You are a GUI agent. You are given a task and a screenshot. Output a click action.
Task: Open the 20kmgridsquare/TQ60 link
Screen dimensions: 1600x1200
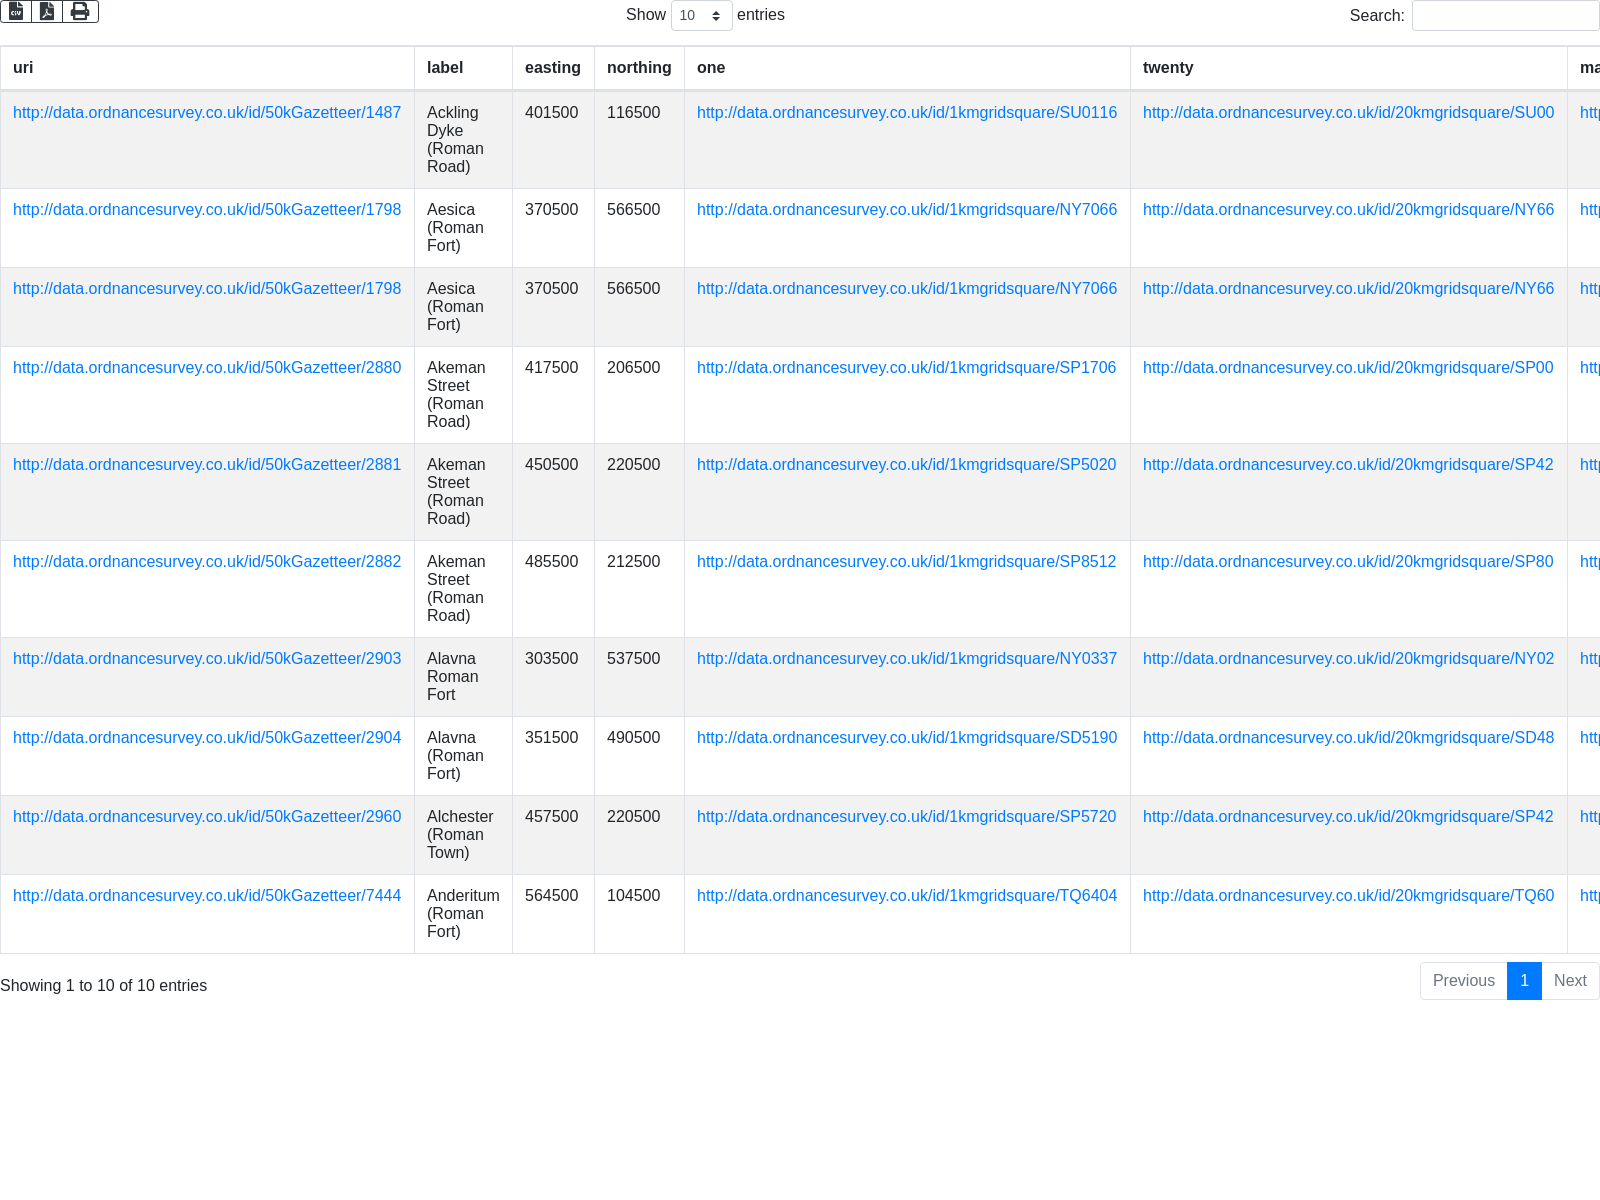1348,896
